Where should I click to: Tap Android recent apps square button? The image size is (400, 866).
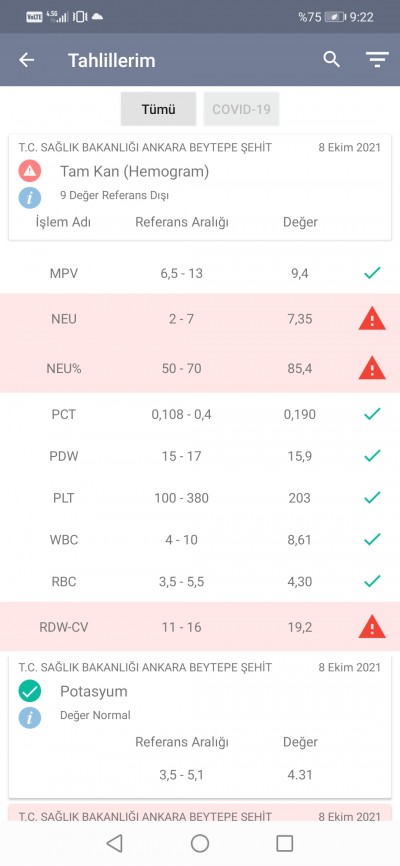(285, 843)
